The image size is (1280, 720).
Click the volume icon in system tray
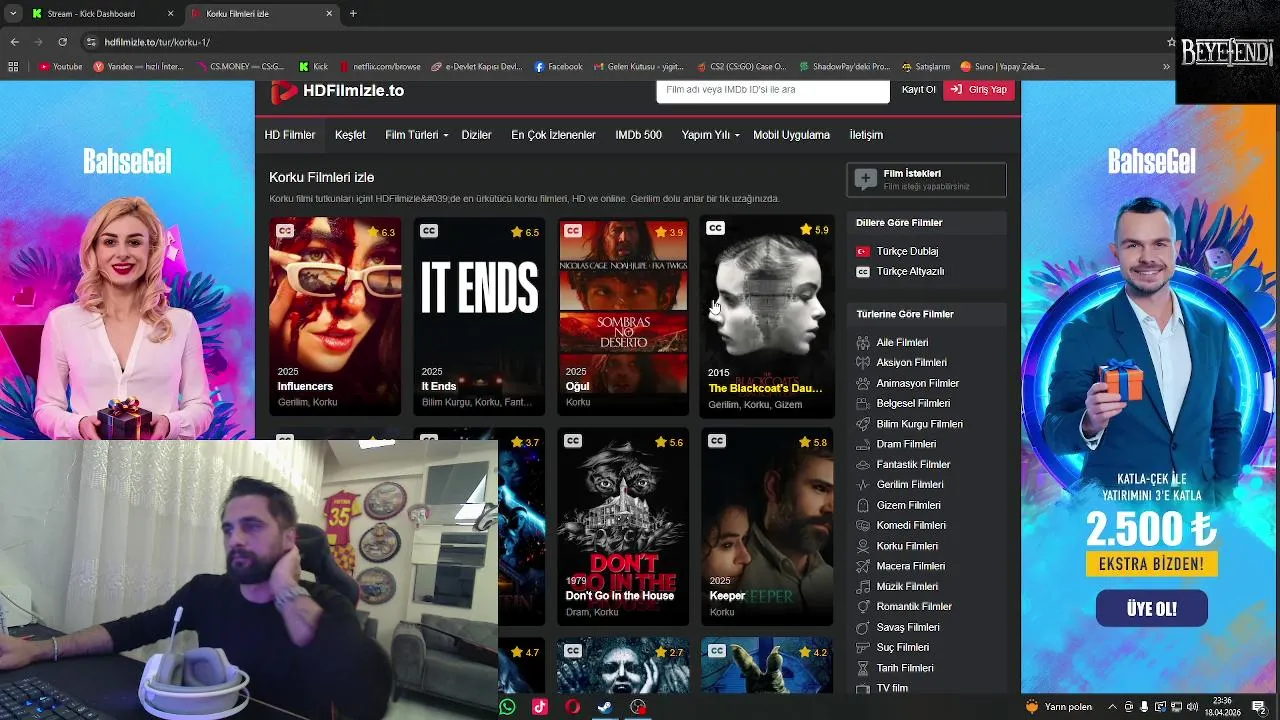[1193, 707]
